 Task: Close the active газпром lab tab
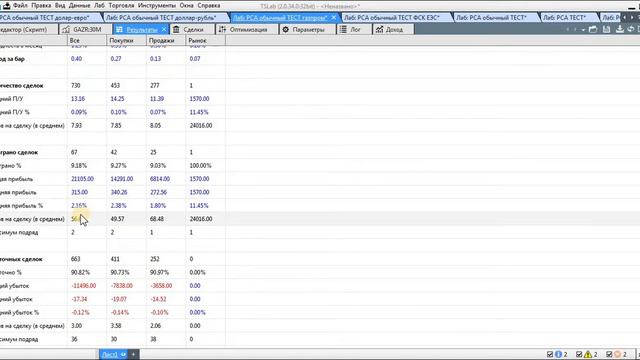point(333,18)
